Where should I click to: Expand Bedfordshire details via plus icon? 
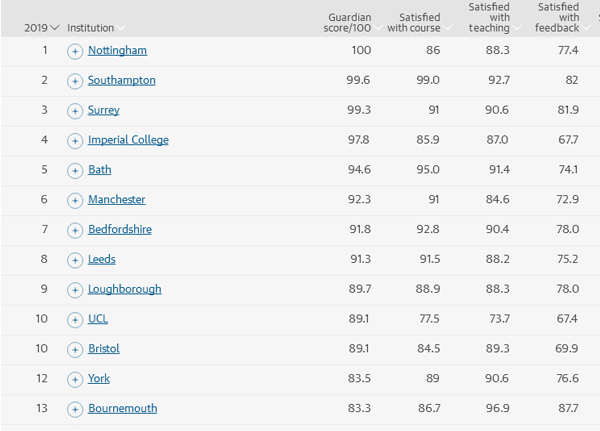75,230
